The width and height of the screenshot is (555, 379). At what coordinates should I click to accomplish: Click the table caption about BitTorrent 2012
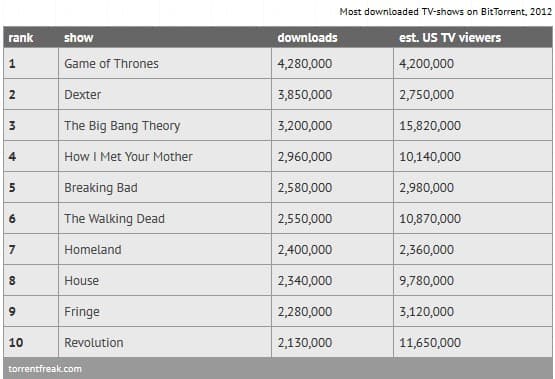[446, 12]
